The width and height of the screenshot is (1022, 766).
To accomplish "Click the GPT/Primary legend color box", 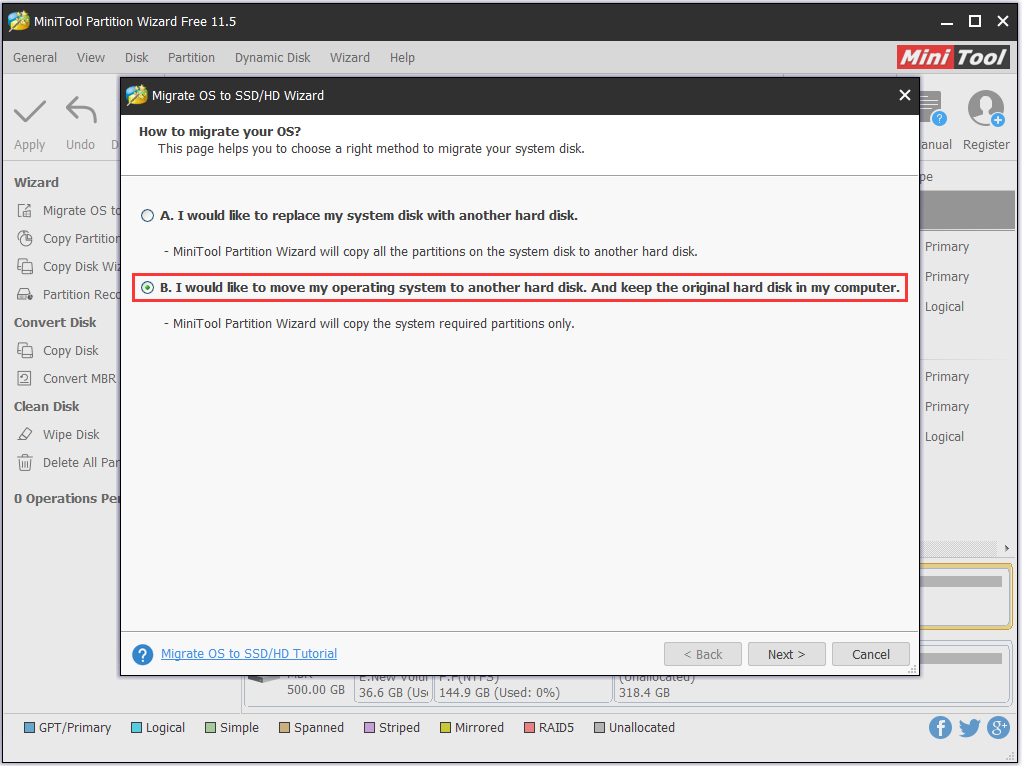I will (x=29, y=728).
